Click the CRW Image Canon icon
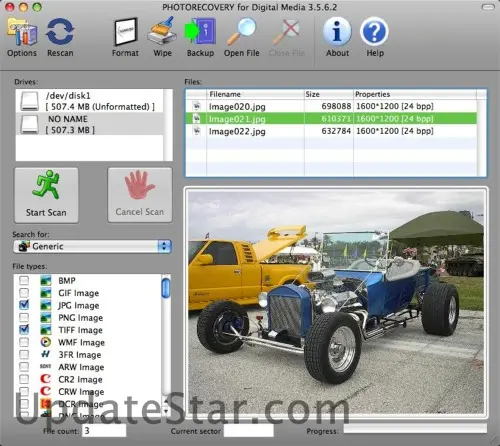This screenshot has height=446, width=500. pyautogui.click(x=46, y=391)
